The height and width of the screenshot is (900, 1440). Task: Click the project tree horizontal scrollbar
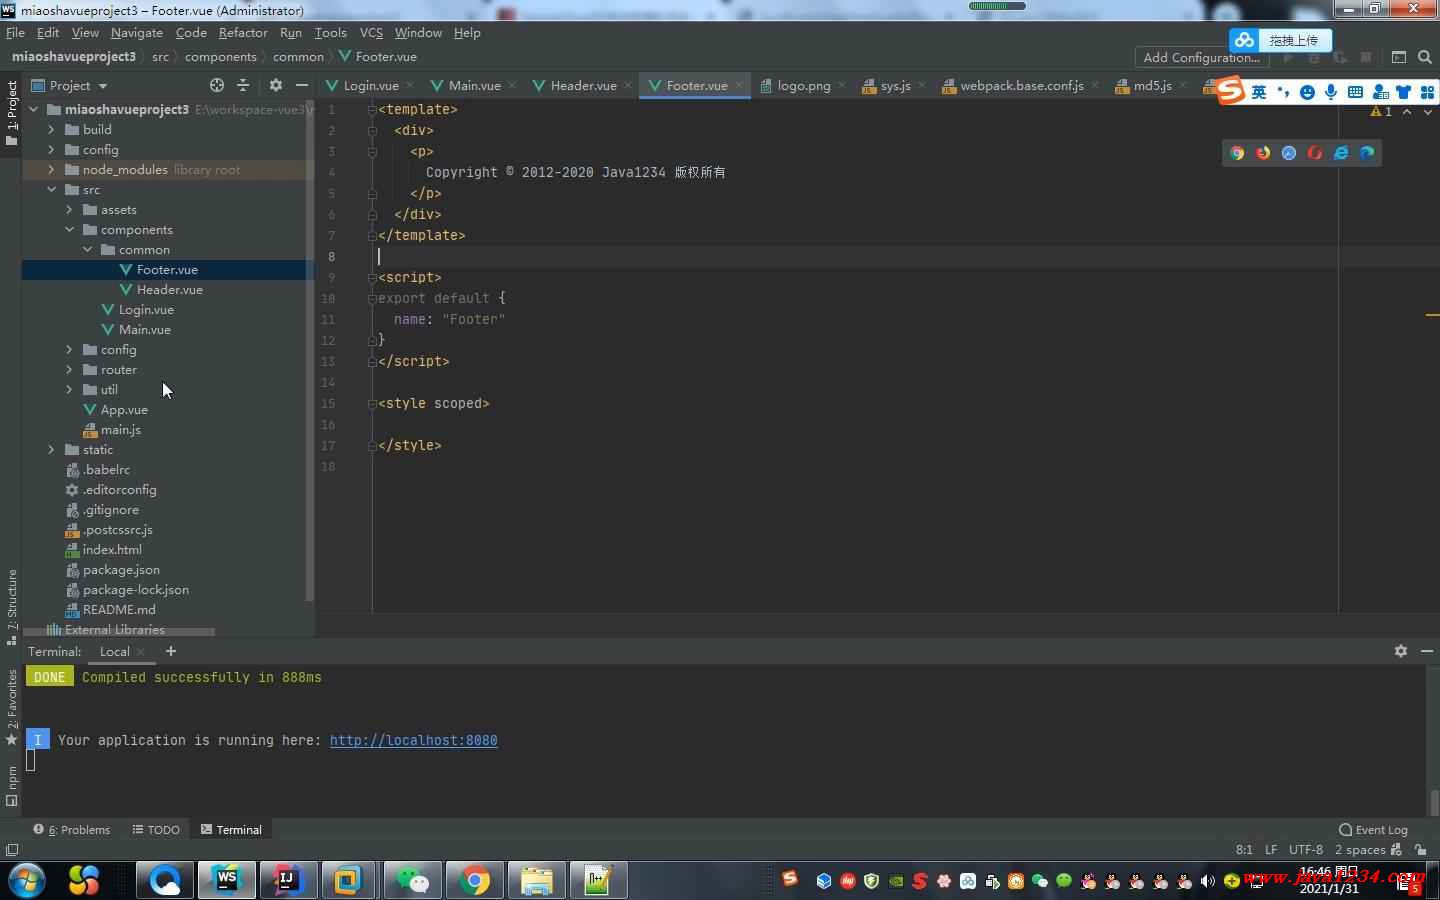coord(118,631)
